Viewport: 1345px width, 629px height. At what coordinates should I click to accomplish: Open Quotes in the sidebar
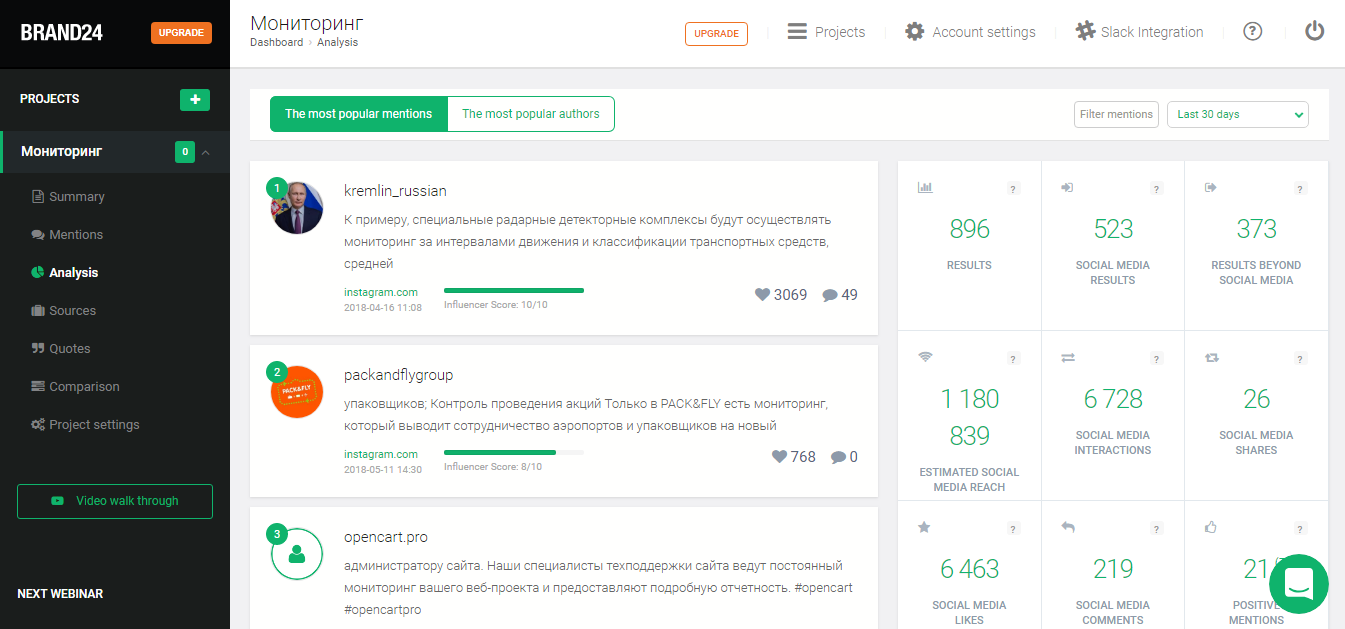click(70, 349)
